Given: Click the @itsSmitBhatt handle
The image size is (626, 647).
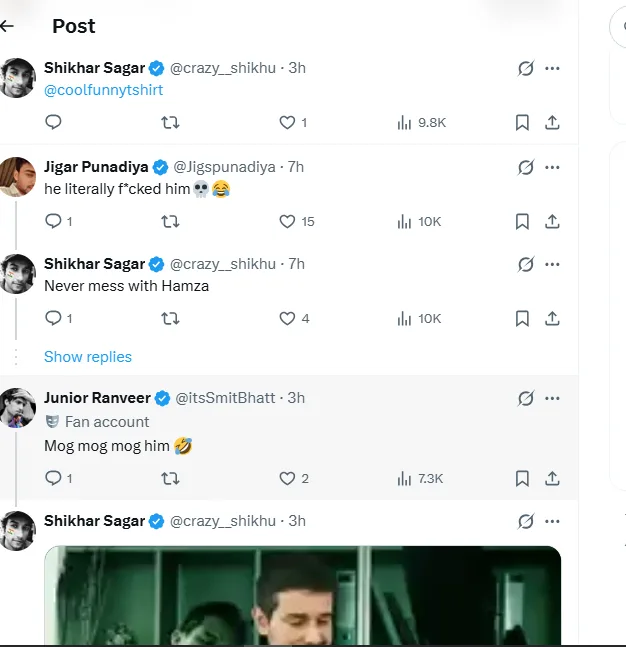Looking at the screenshot, I should click(x=225, y=398).
